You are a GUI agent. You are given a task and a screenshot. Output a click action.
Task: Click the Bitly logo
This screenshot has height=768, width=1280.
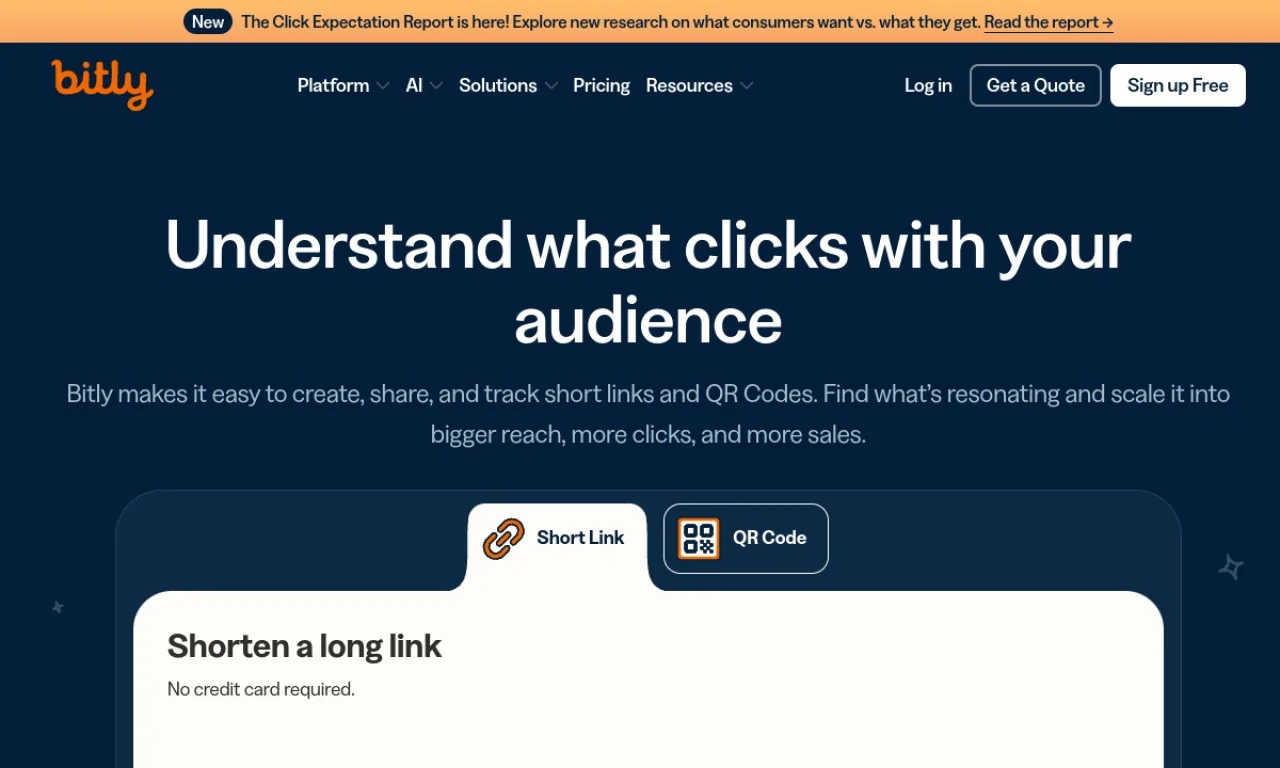tap(102, 84)
